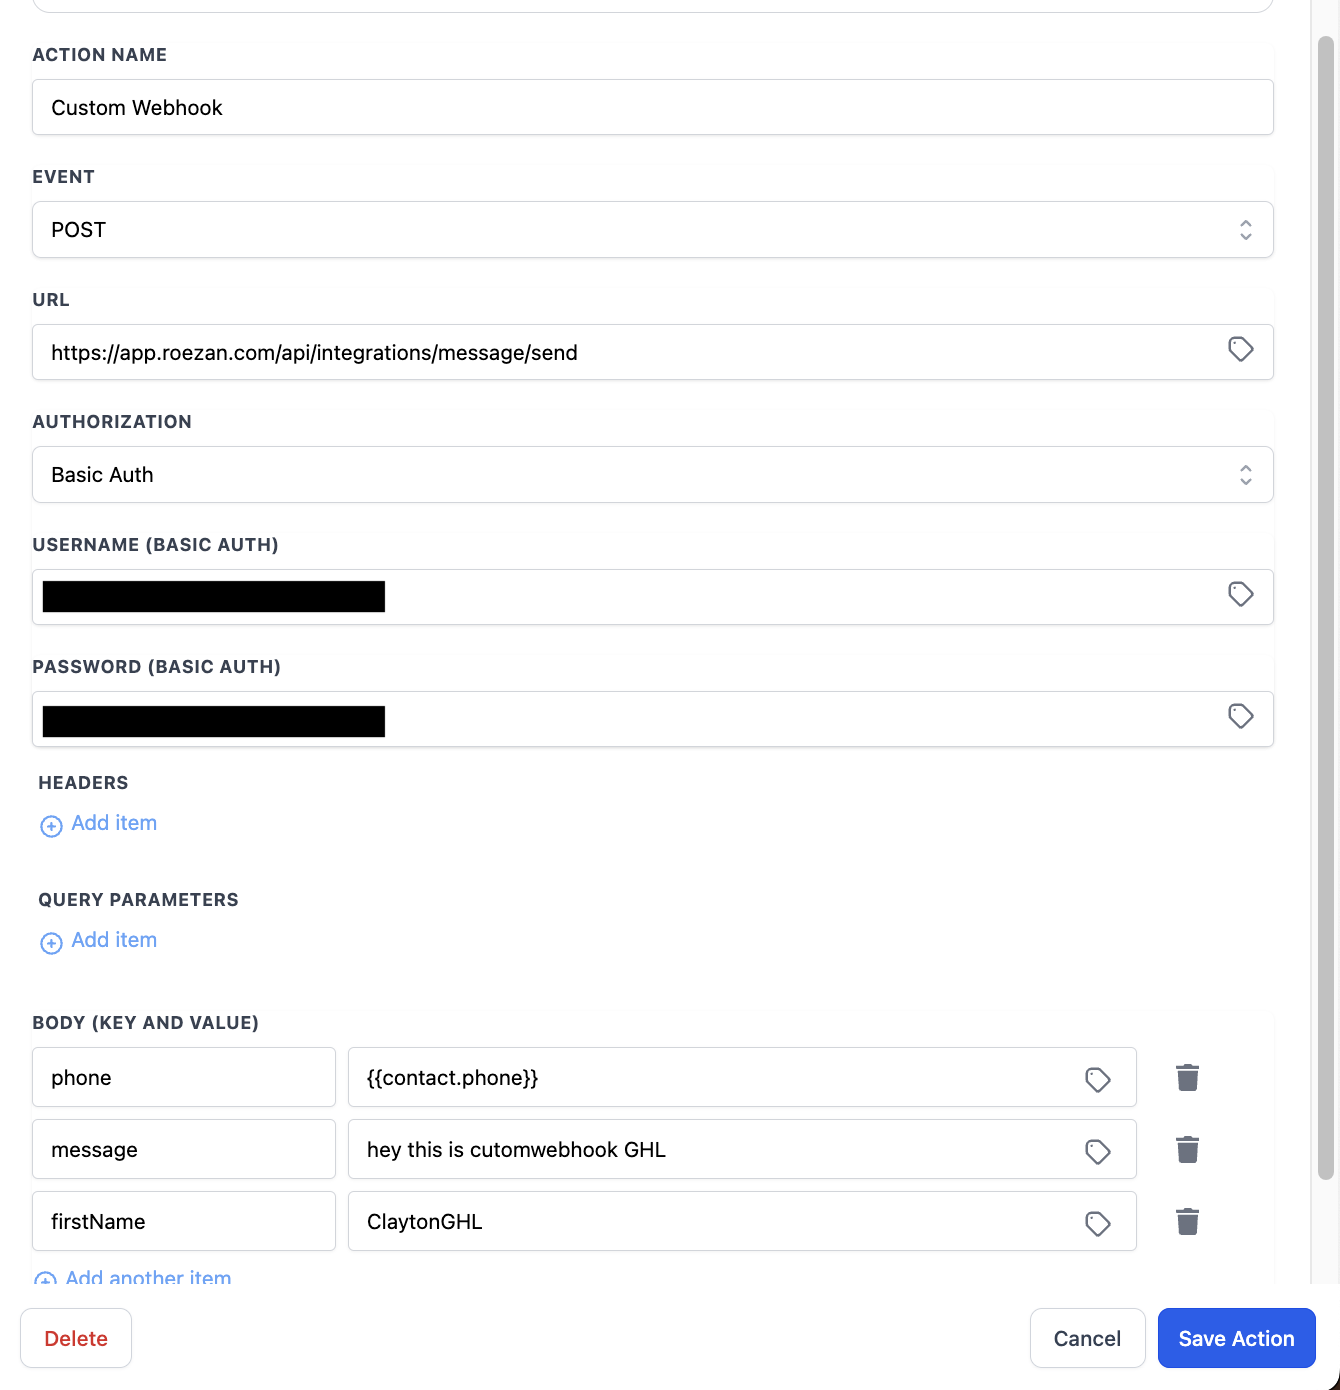Open the Authorization Basic Auth dropdown
Screen dimensions: 1340x1390
coord(652,475)
